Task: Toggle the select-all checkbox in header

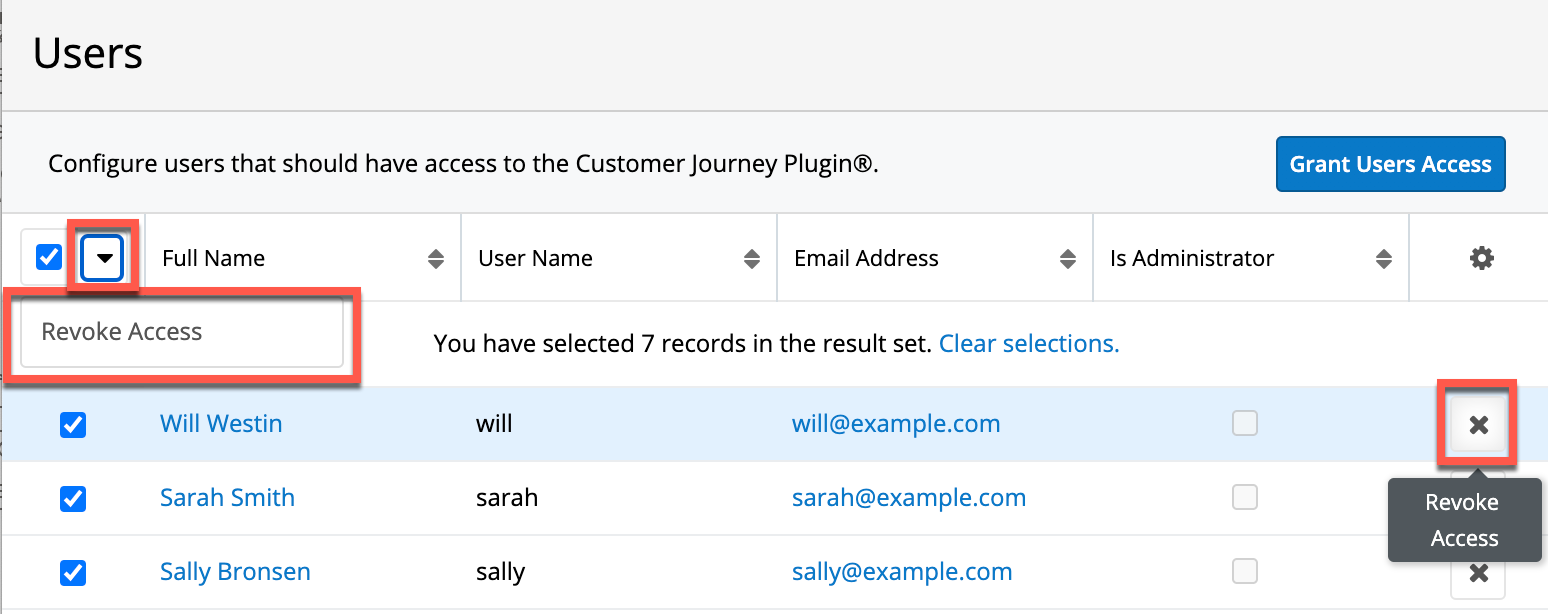Action: pos(49,258)
